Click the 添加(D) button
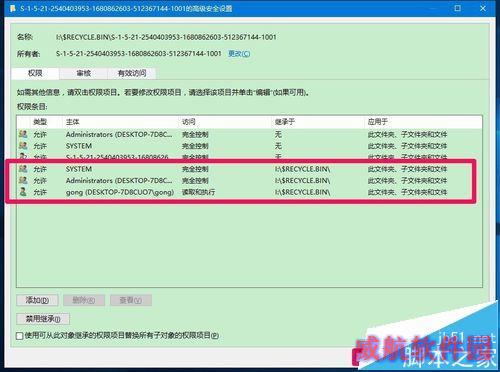This screenshot has width=500, height=372. pos(37,300)
